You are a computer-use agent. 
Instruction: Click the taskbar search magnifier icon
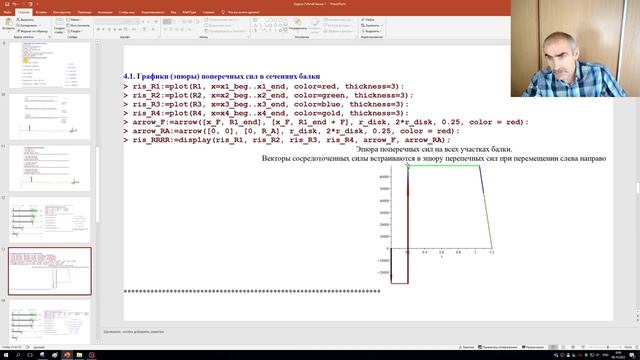[x=18, y=355]
